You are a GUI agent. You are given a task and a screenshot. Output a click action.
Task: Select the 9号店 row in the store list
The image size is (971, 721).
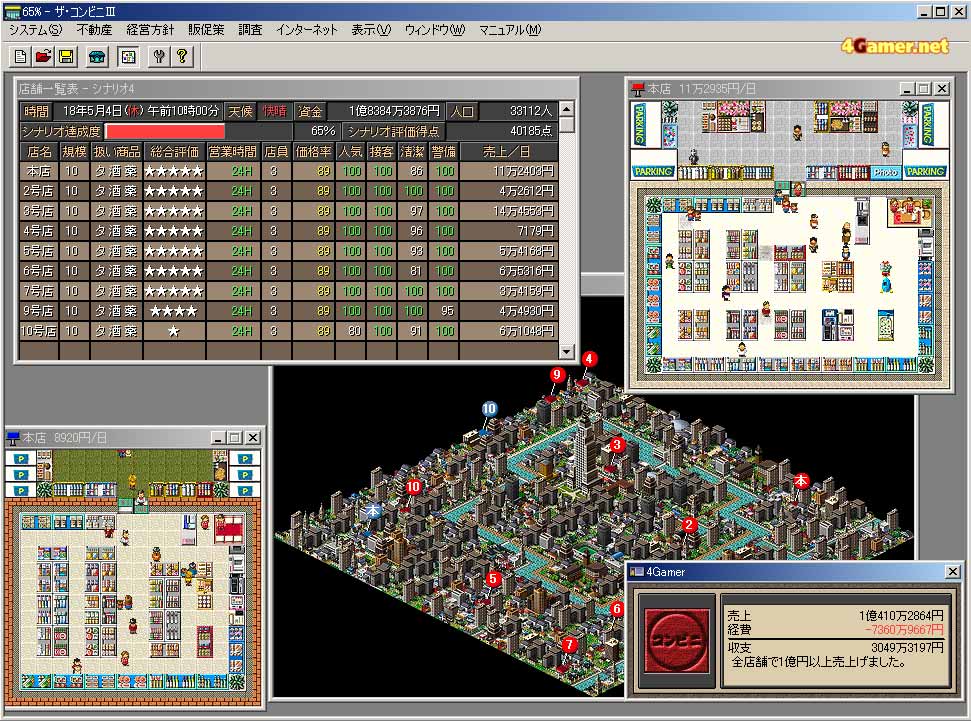click(x=289, y=311)
